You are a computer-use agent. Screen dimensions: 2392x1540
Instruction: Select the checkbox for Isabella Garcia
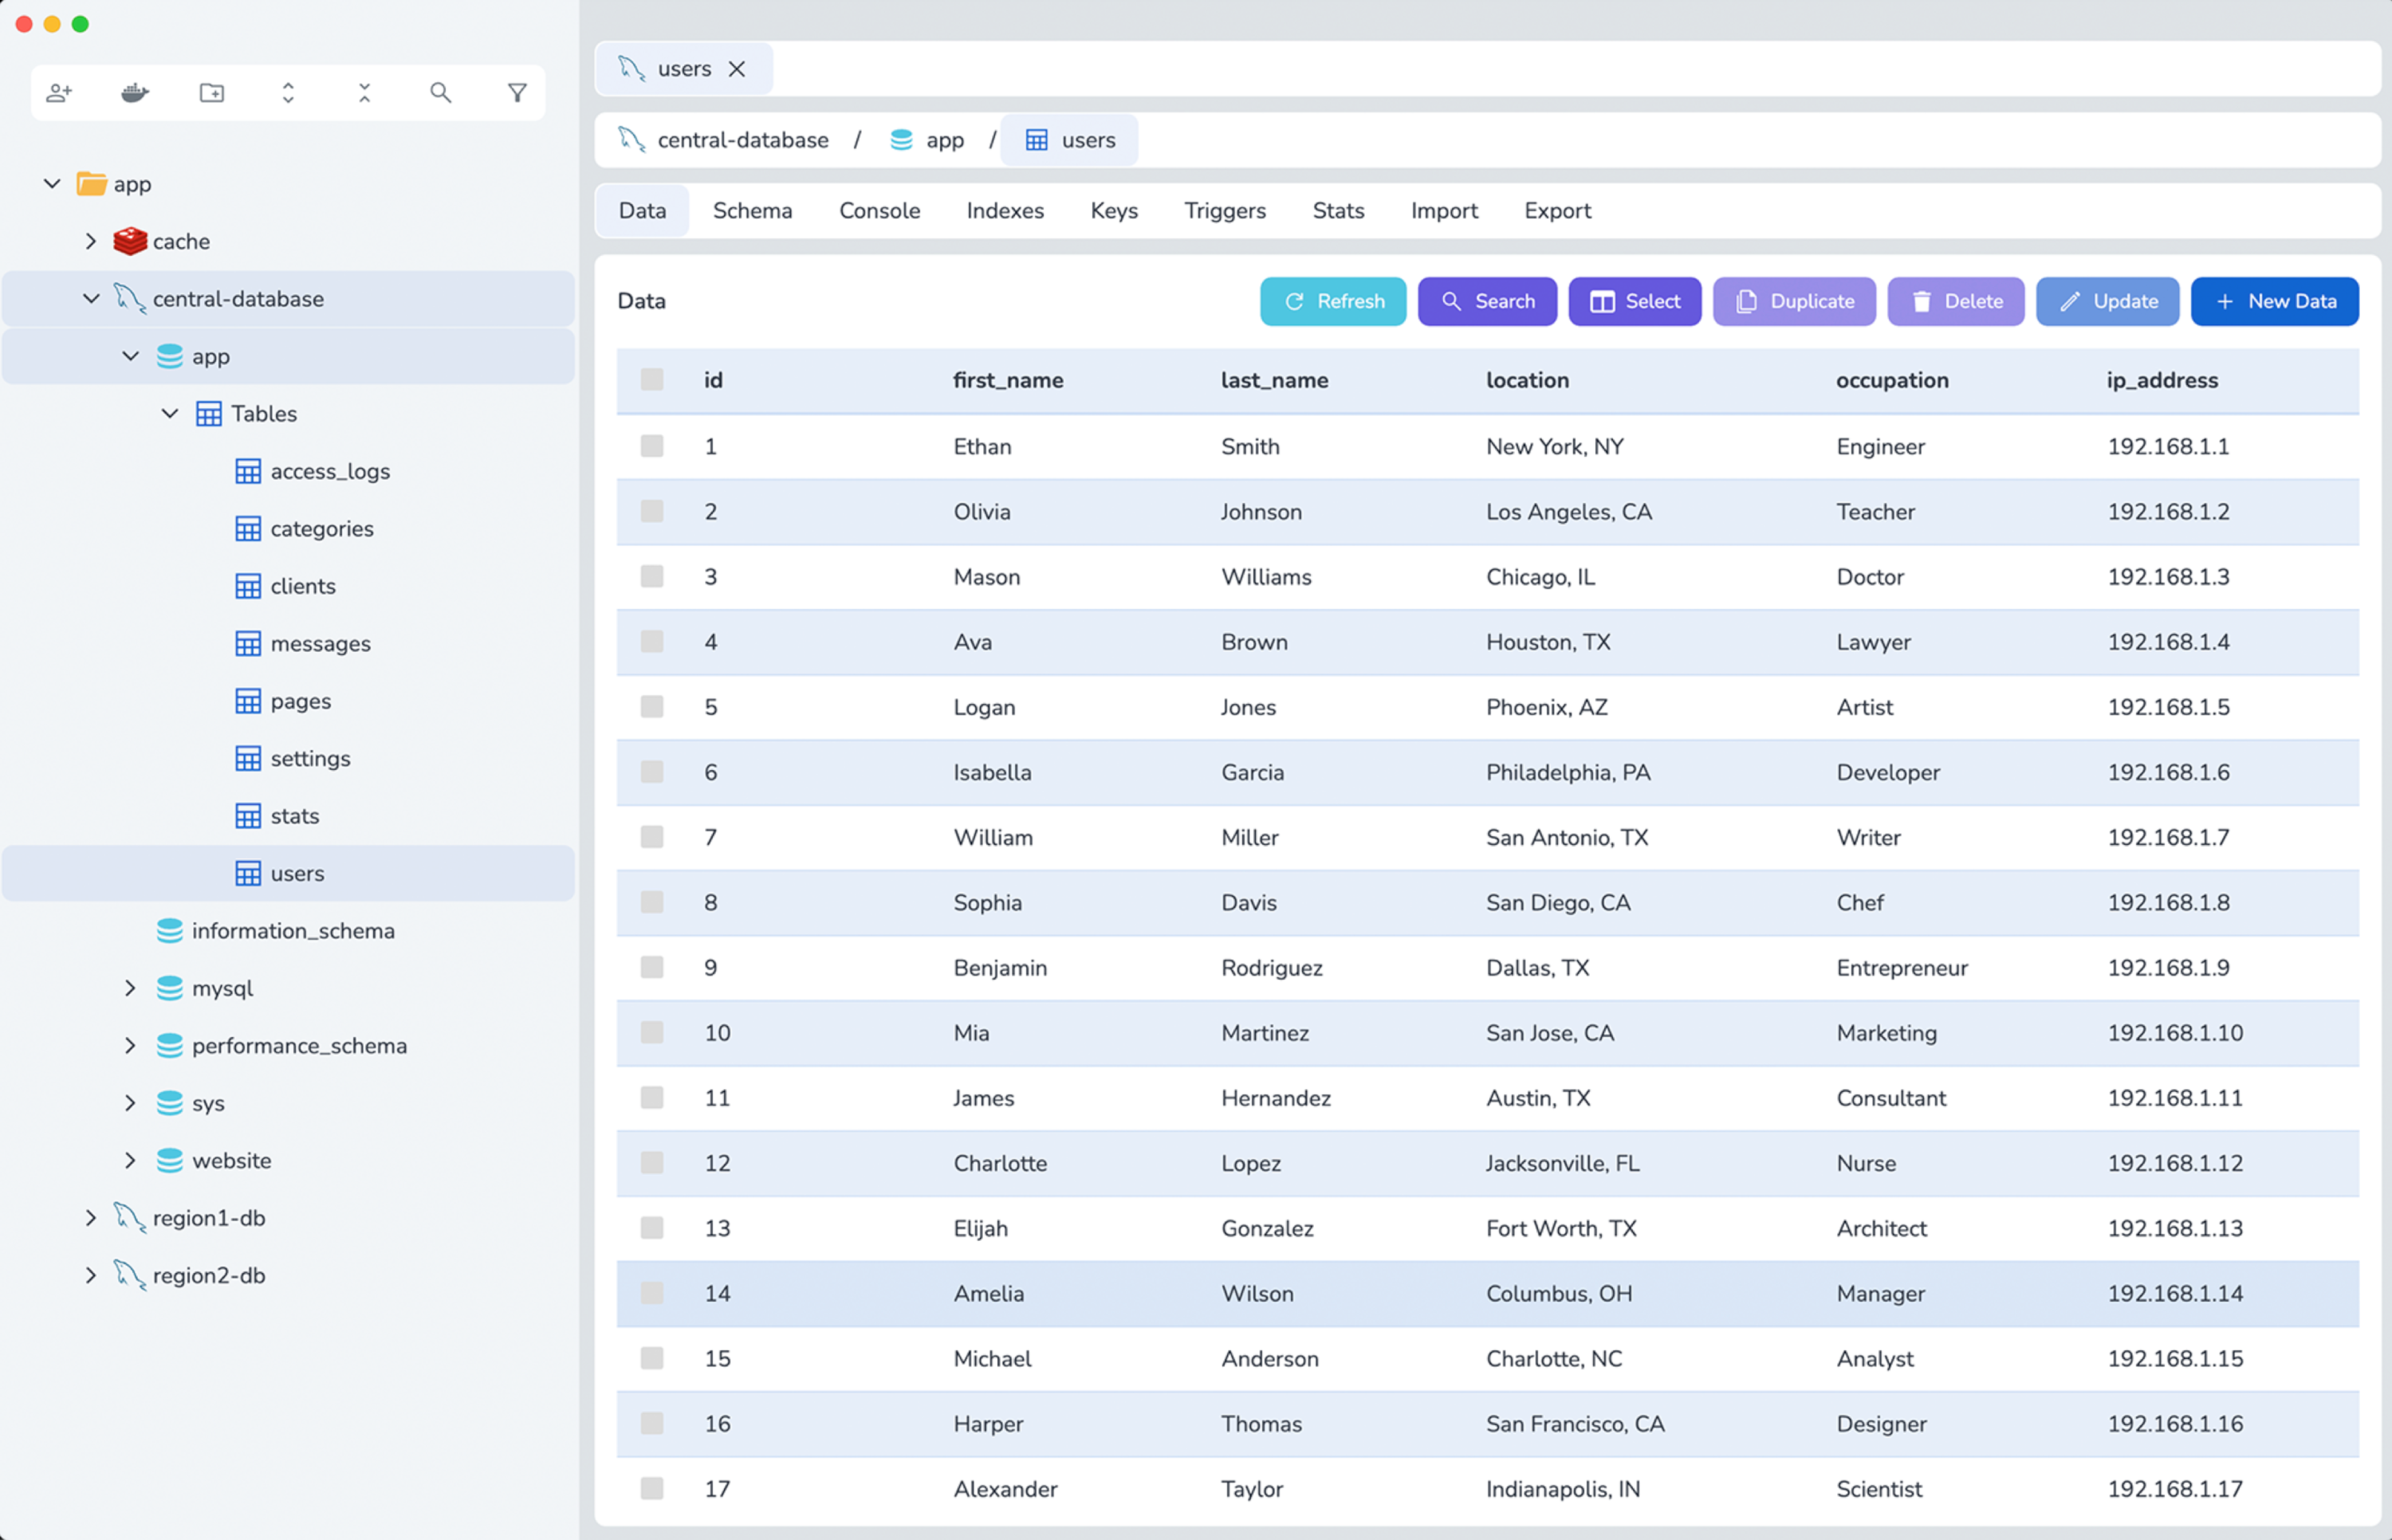(x=652, y=772)
